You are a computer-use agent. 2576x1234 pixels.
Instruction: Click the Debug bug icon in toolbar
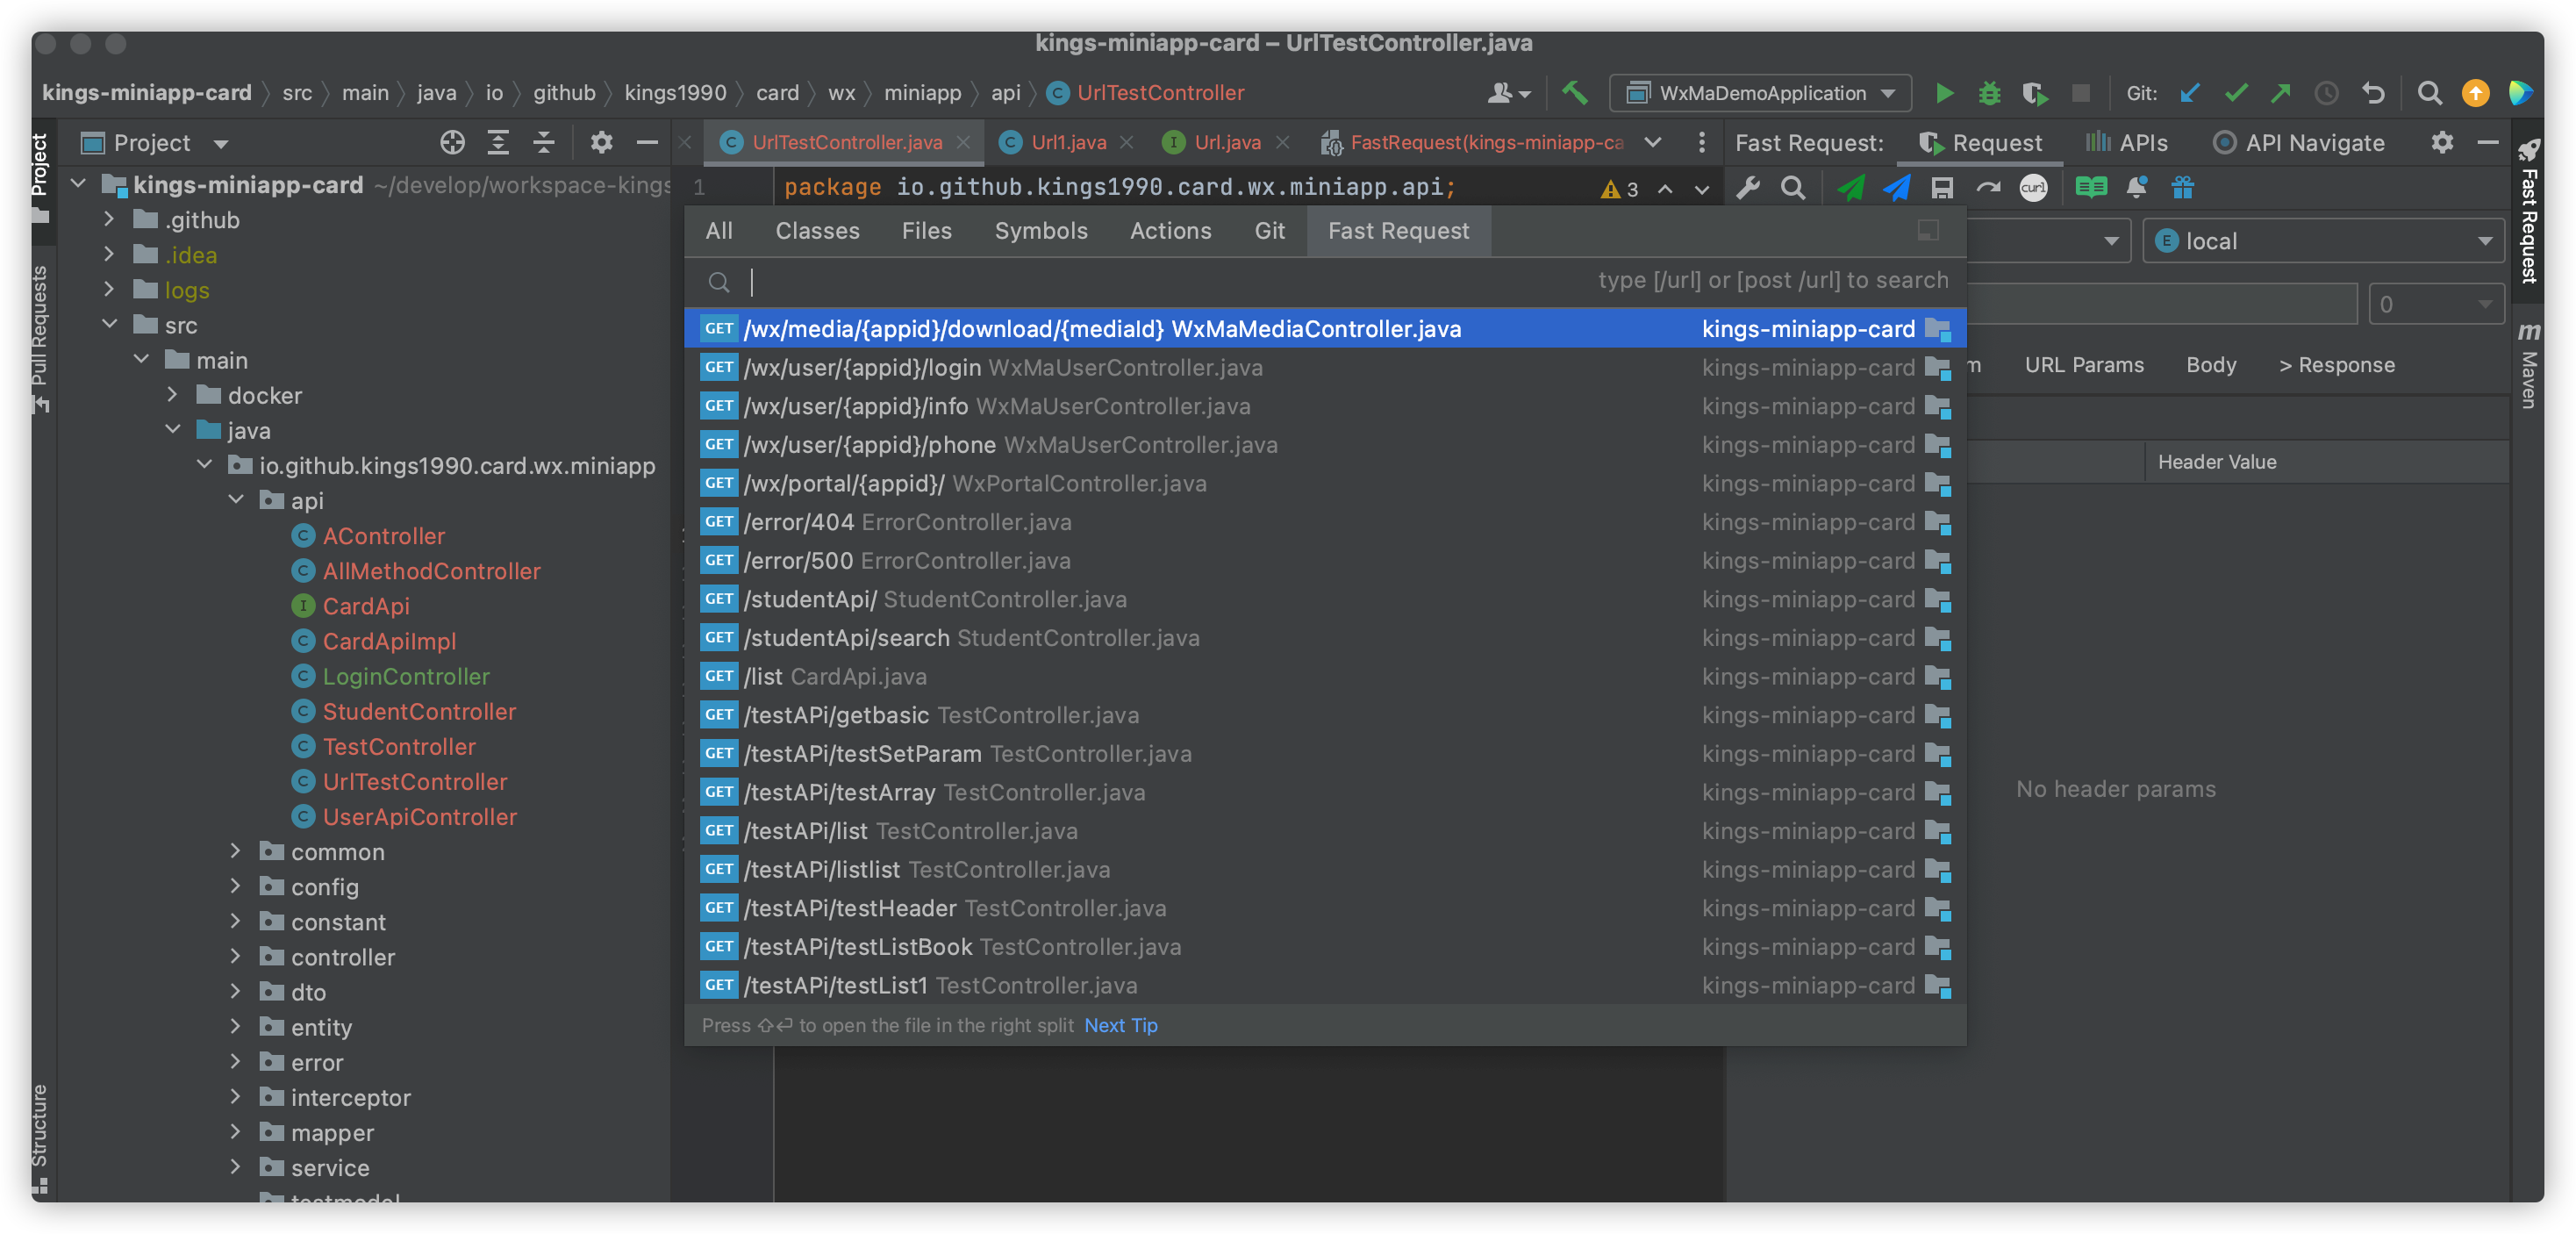[1989, 93]
